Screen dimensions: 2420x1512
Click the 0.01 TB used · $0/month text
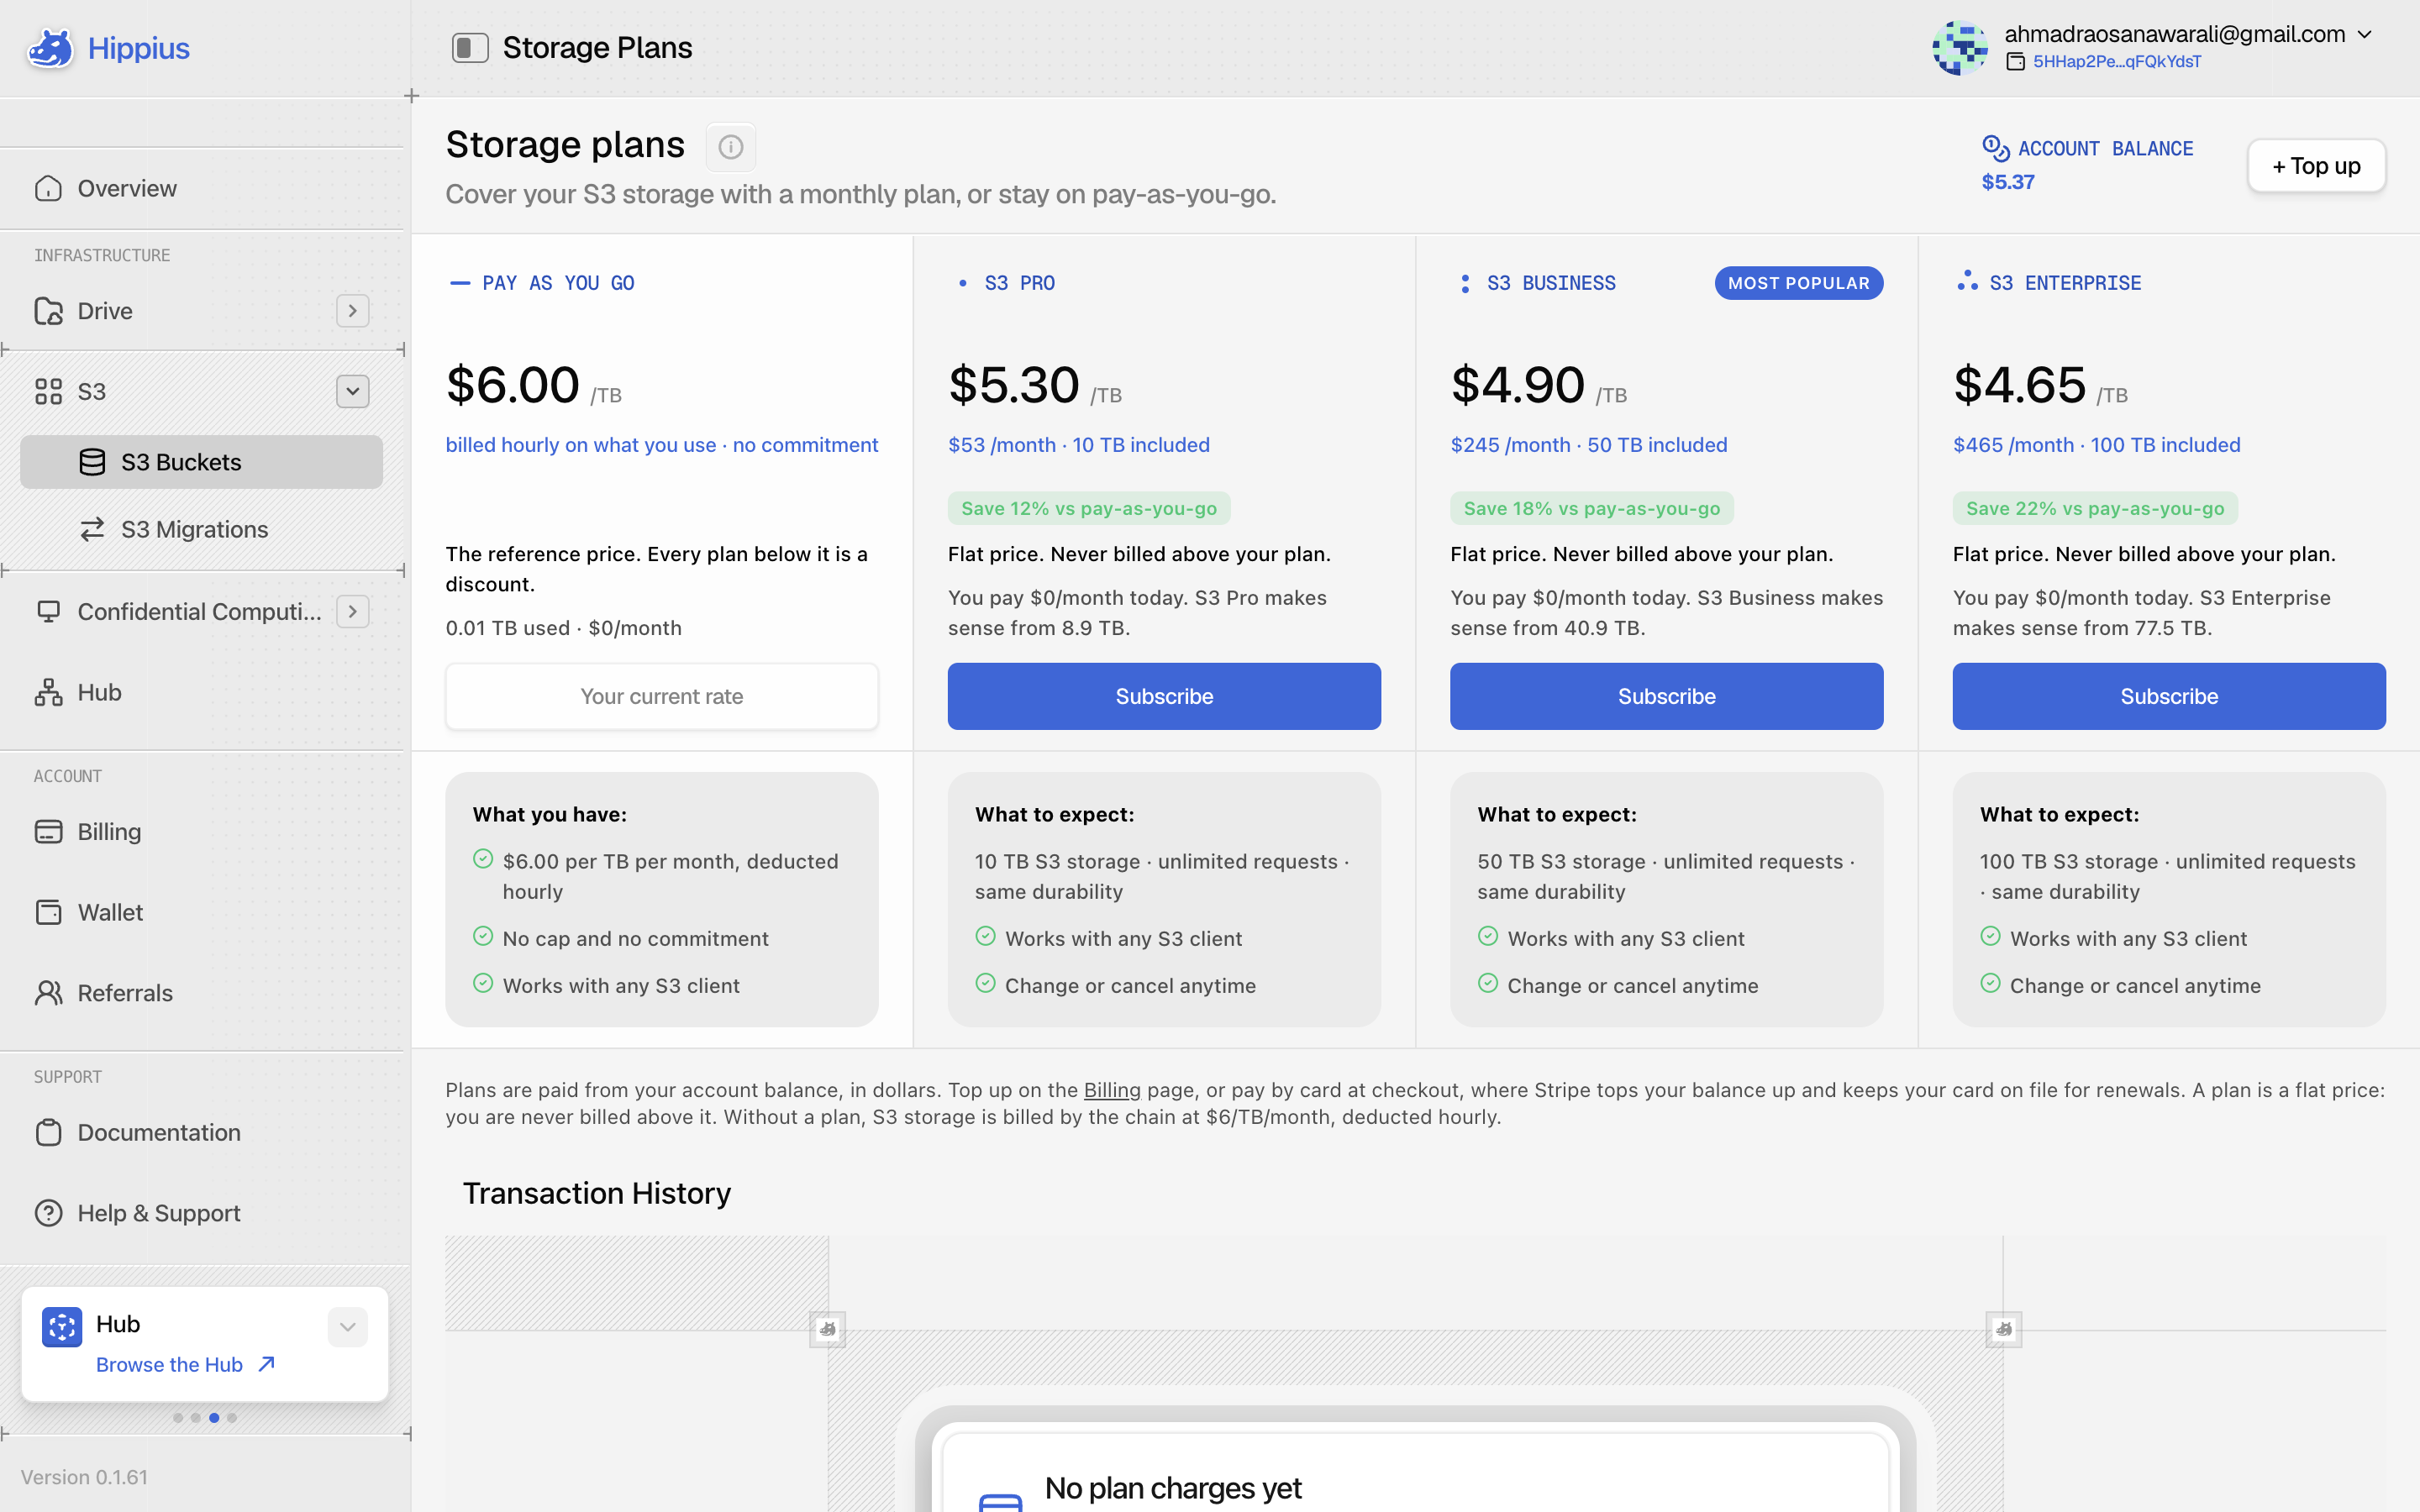click(564, 628)
